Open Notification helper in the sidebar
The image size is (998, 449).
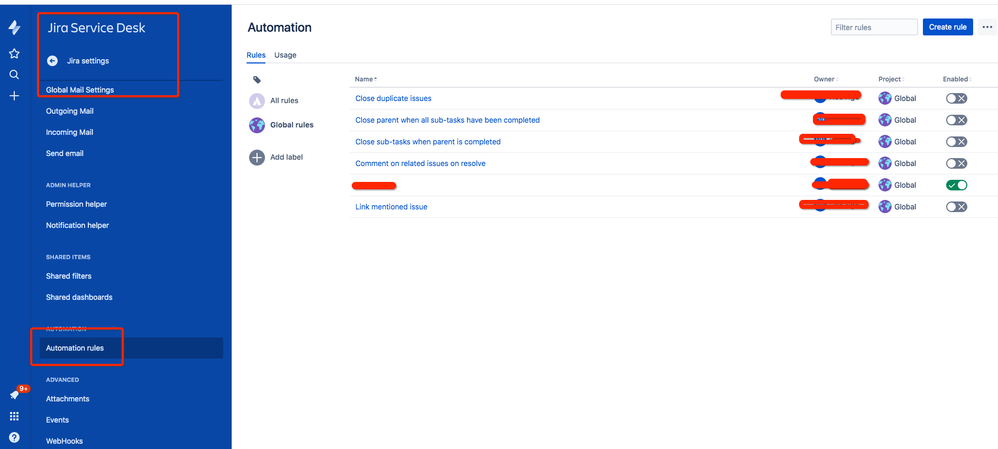(78, 225)
